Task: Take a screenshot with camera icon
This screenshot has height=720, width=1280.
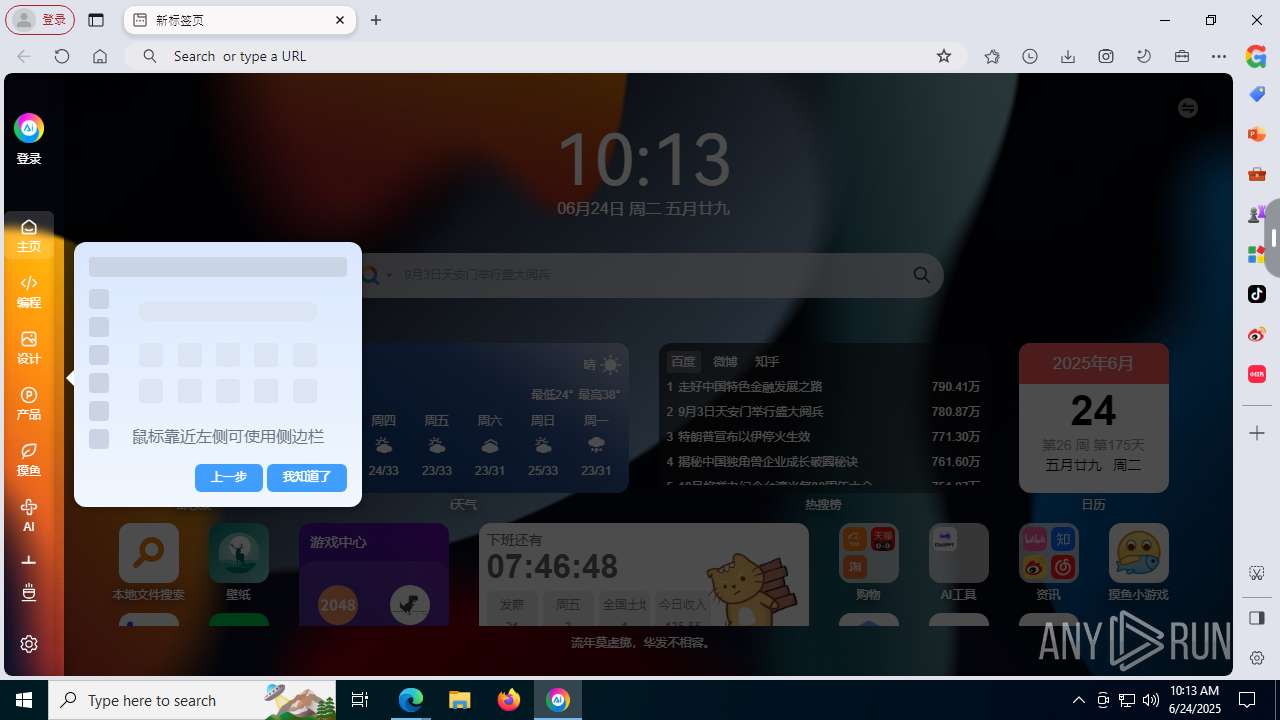Action: (1106, 56)
